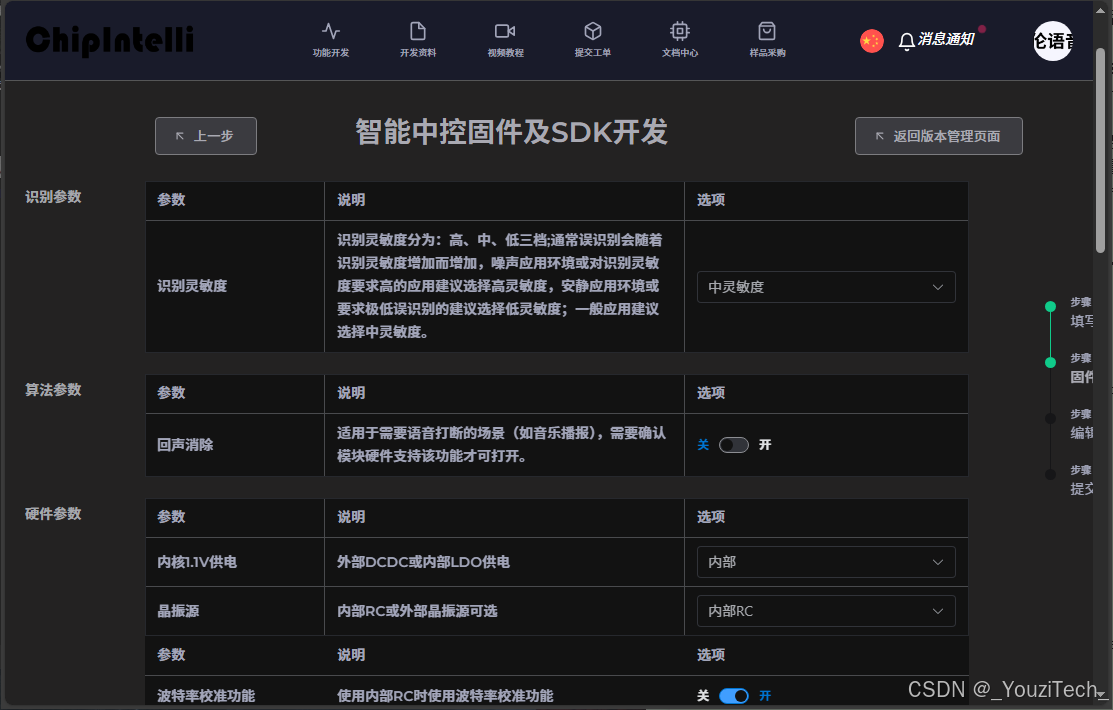Disable the 波特率校准功能 toggle

pos(734,695)
